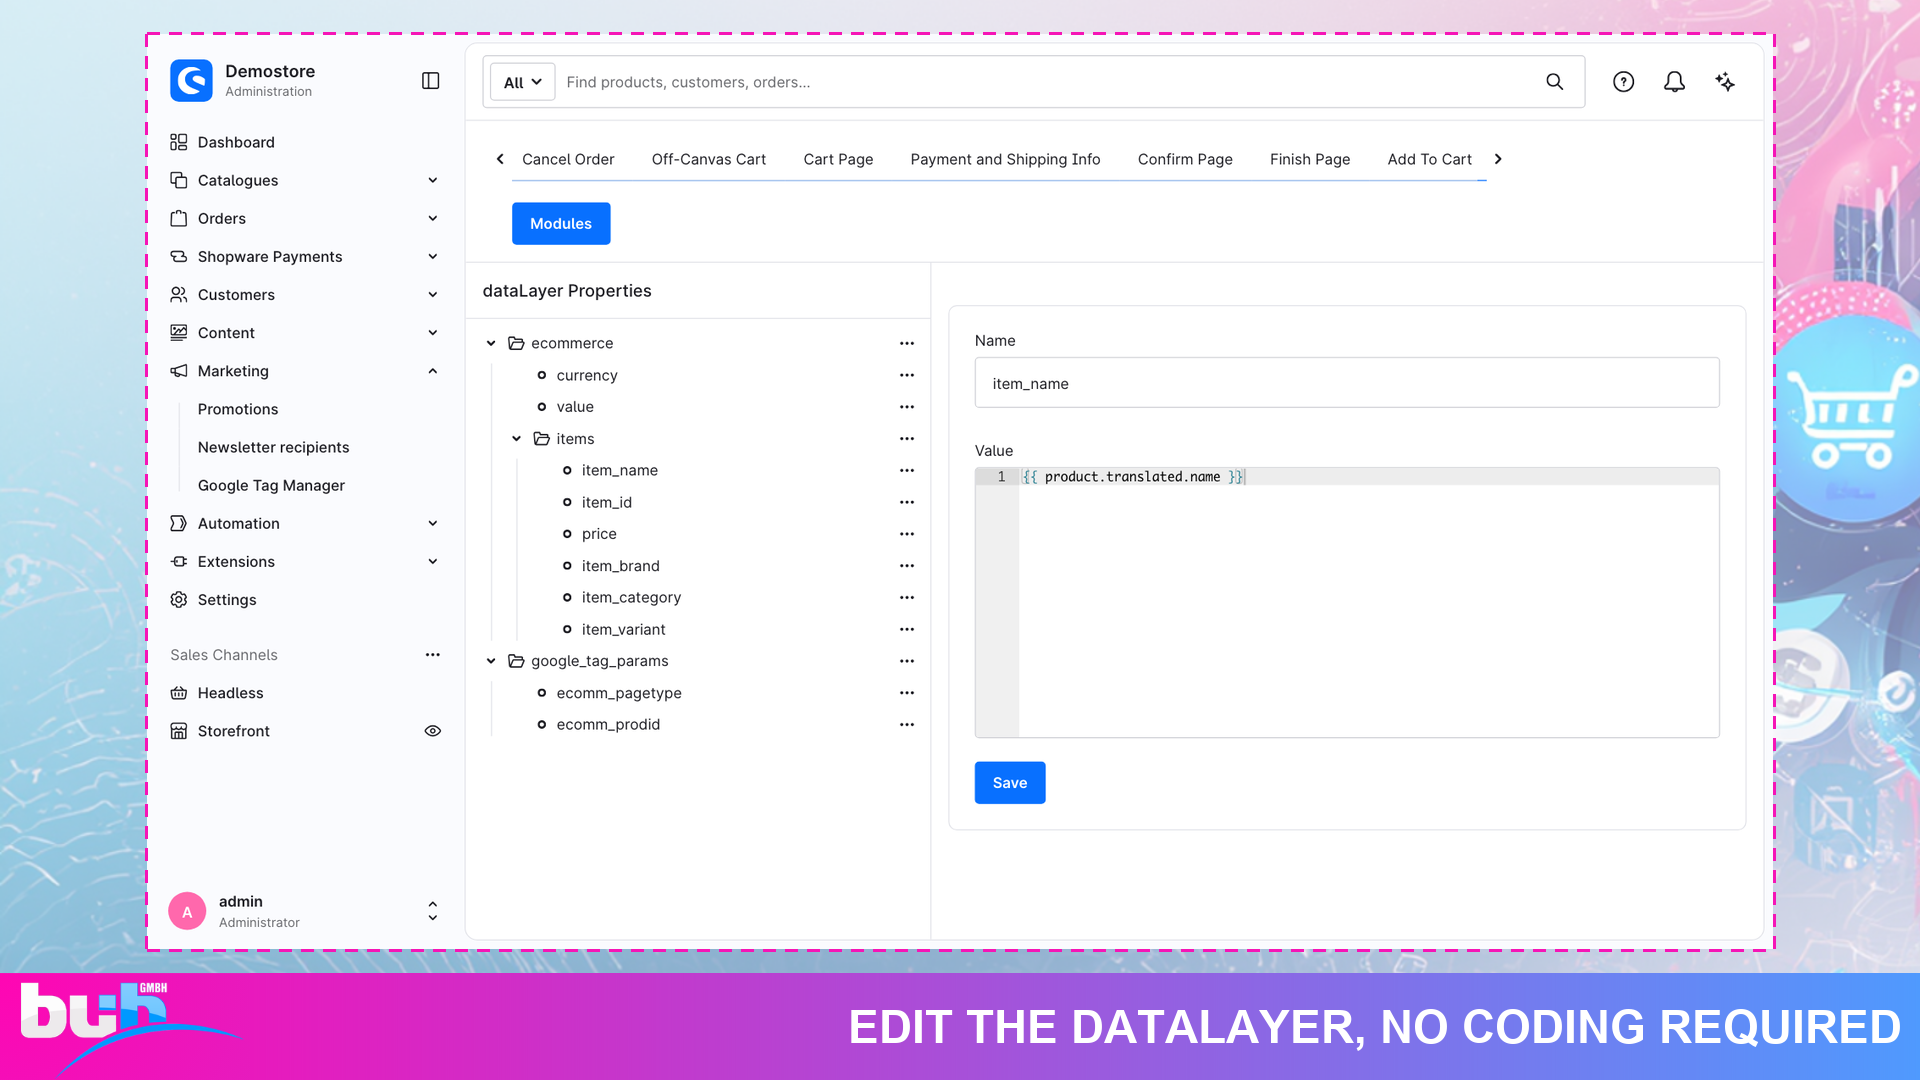
Task: Open Google Tag Manager in sidebar
Action: click(x=271, y=485)
